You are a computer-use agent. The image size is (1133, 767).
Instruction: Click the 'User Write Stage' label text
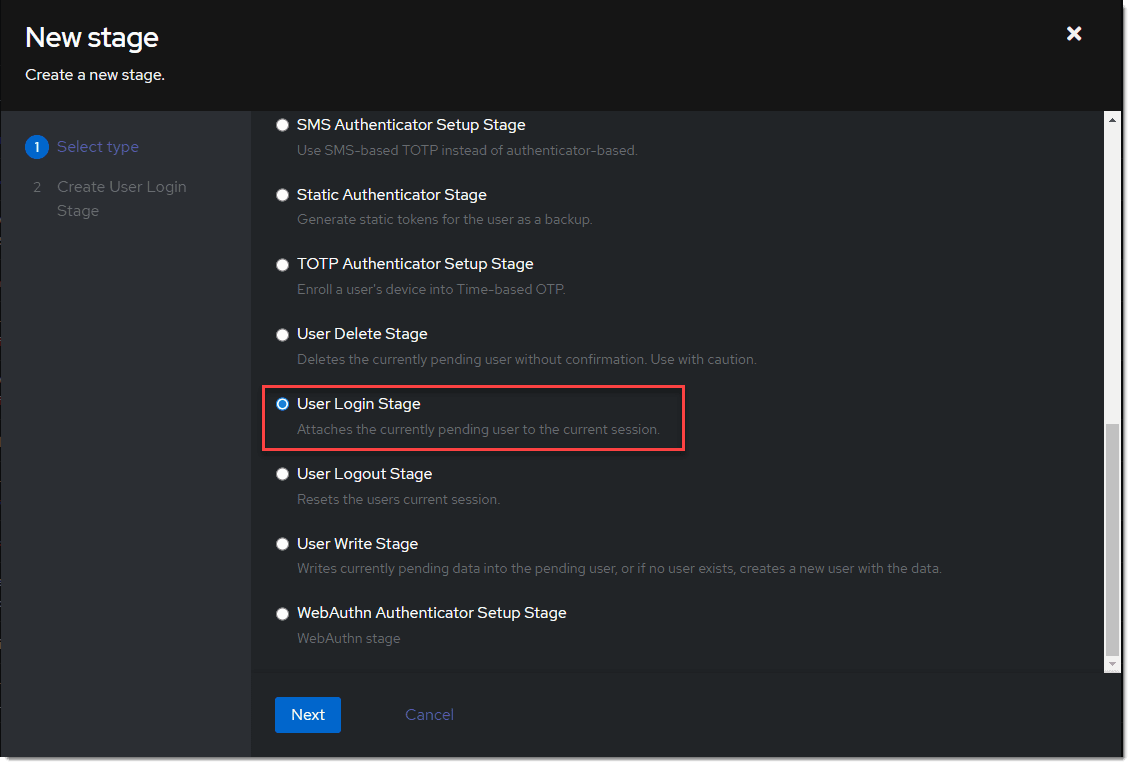click(357, 544)
